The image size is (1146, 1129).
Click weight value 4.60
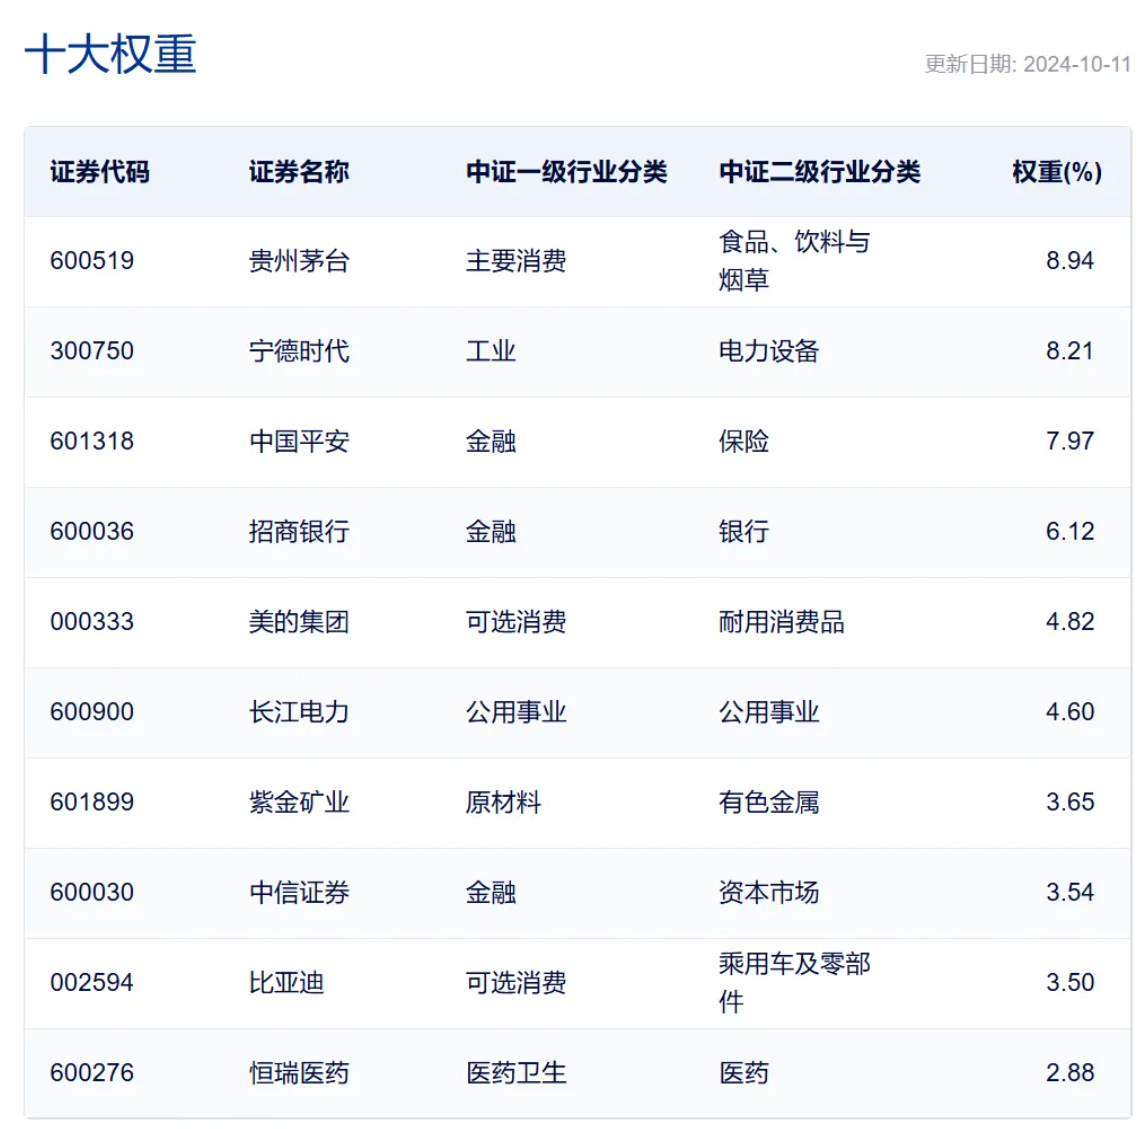click(x=1070, y=712)
